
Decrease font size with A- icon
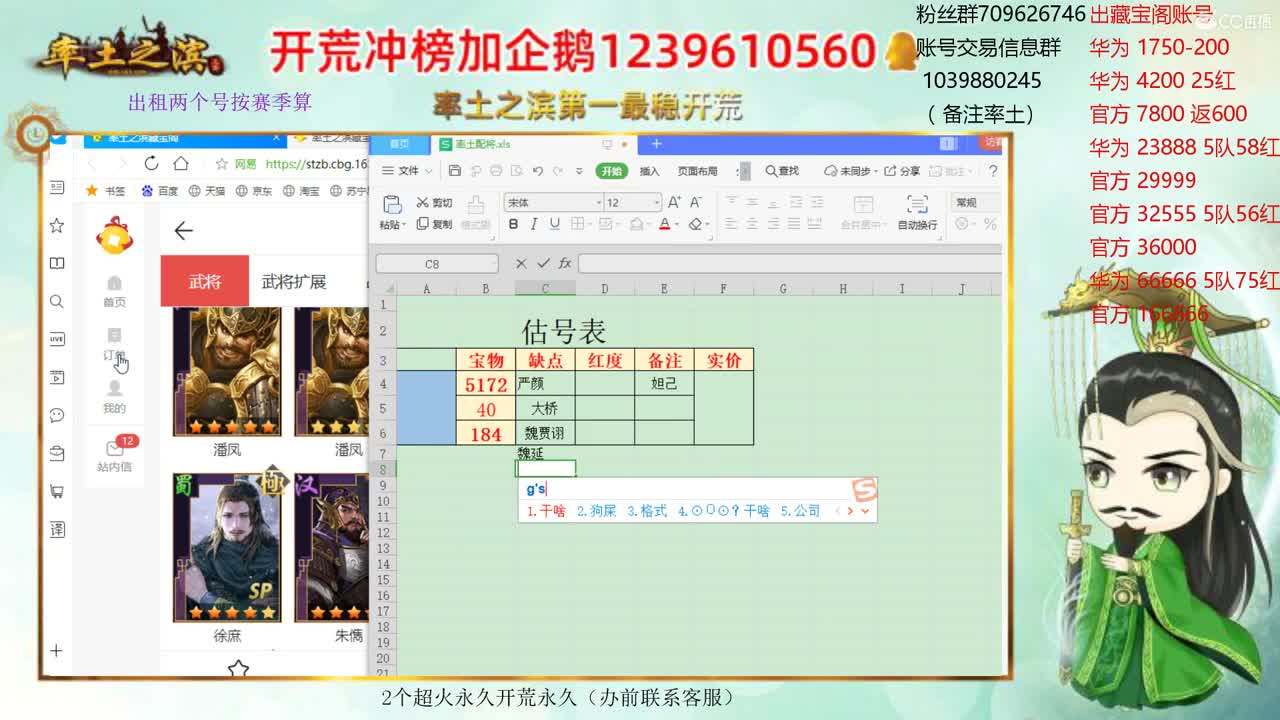[x=696, y=202]
